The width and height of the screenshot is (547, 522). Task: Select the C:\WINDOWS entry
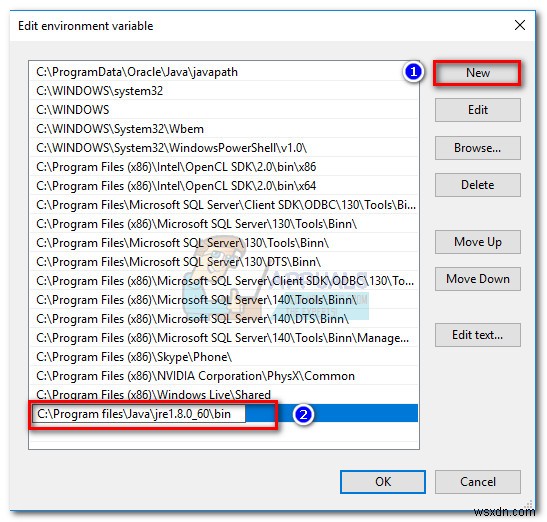(224, 110)
